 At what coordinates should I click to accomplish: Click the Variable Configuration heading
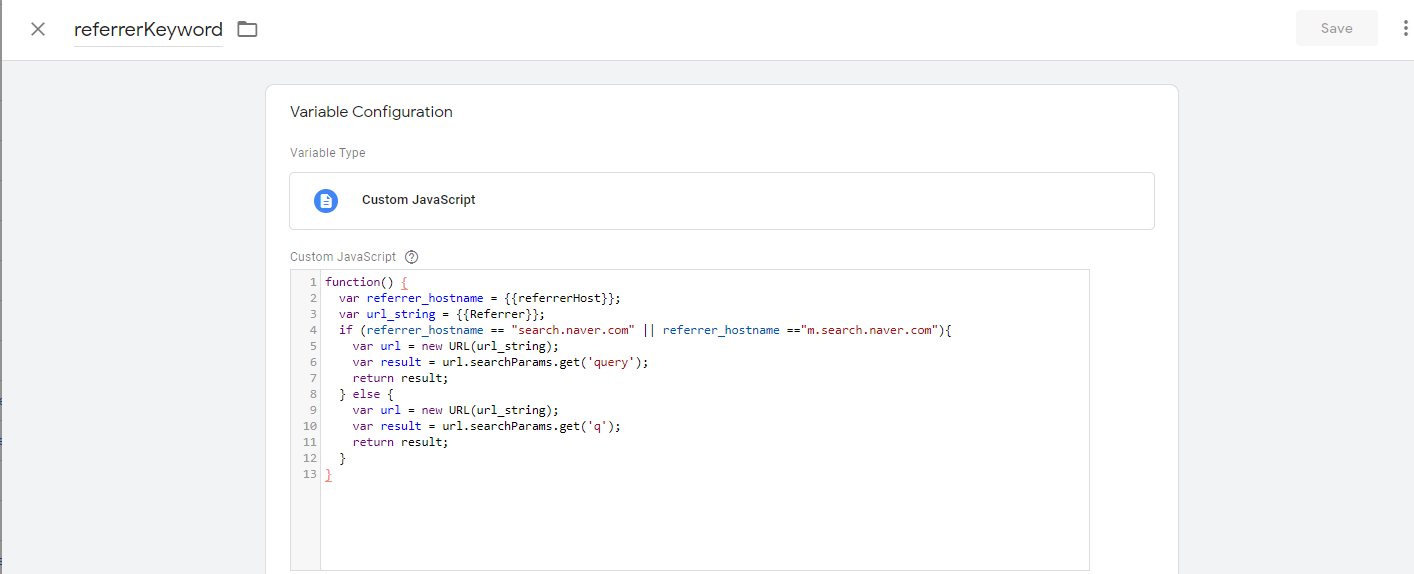[x=371, y=112]
